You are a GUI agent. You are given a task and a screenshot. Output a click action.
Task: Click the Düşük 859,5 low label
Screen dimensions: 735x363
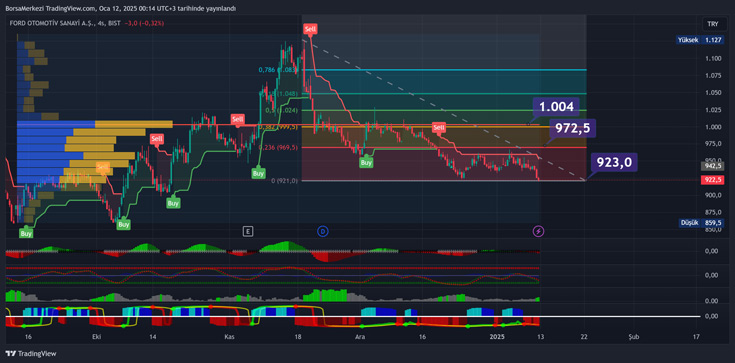[701, 223]
